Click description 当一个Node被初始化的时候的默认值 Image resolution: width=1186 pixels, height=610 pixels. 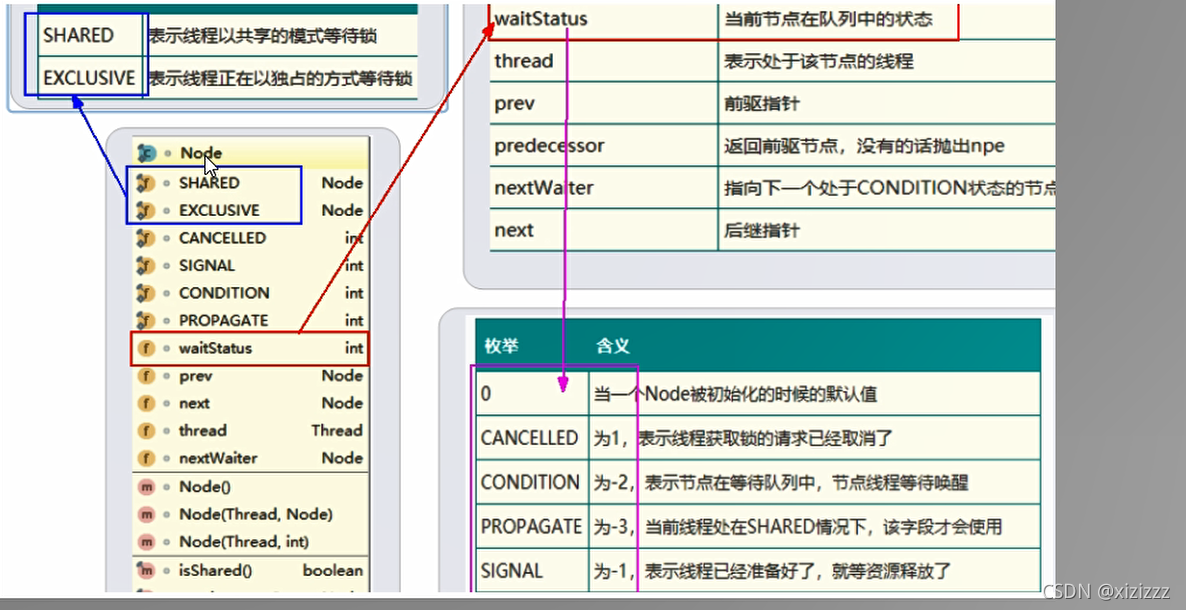click(x=735, y=395)
